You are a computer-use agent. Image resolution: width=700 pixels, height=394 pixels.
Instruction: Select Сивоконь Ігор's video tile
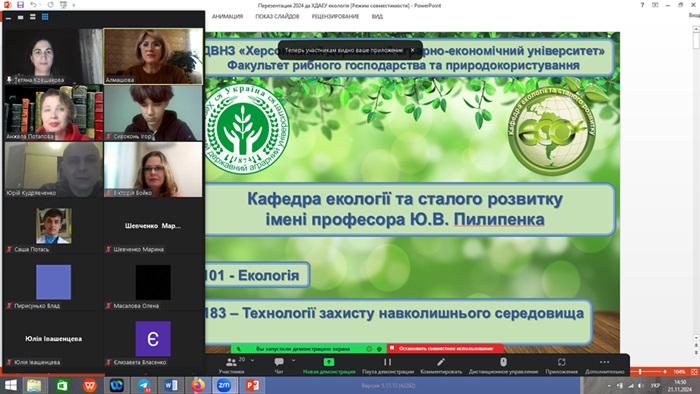(x=153, y=113)
